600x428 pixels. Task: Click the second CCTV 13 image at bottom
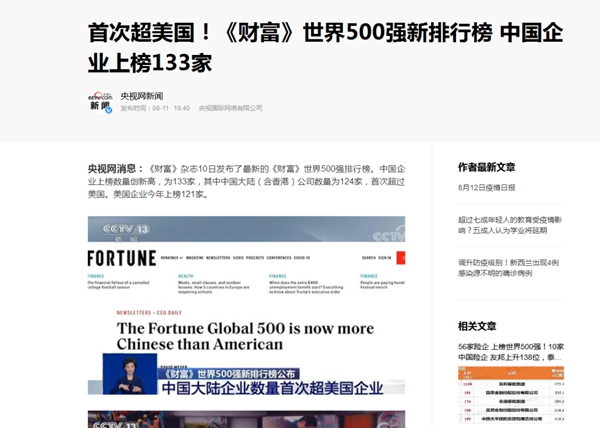tap(246, 419)
